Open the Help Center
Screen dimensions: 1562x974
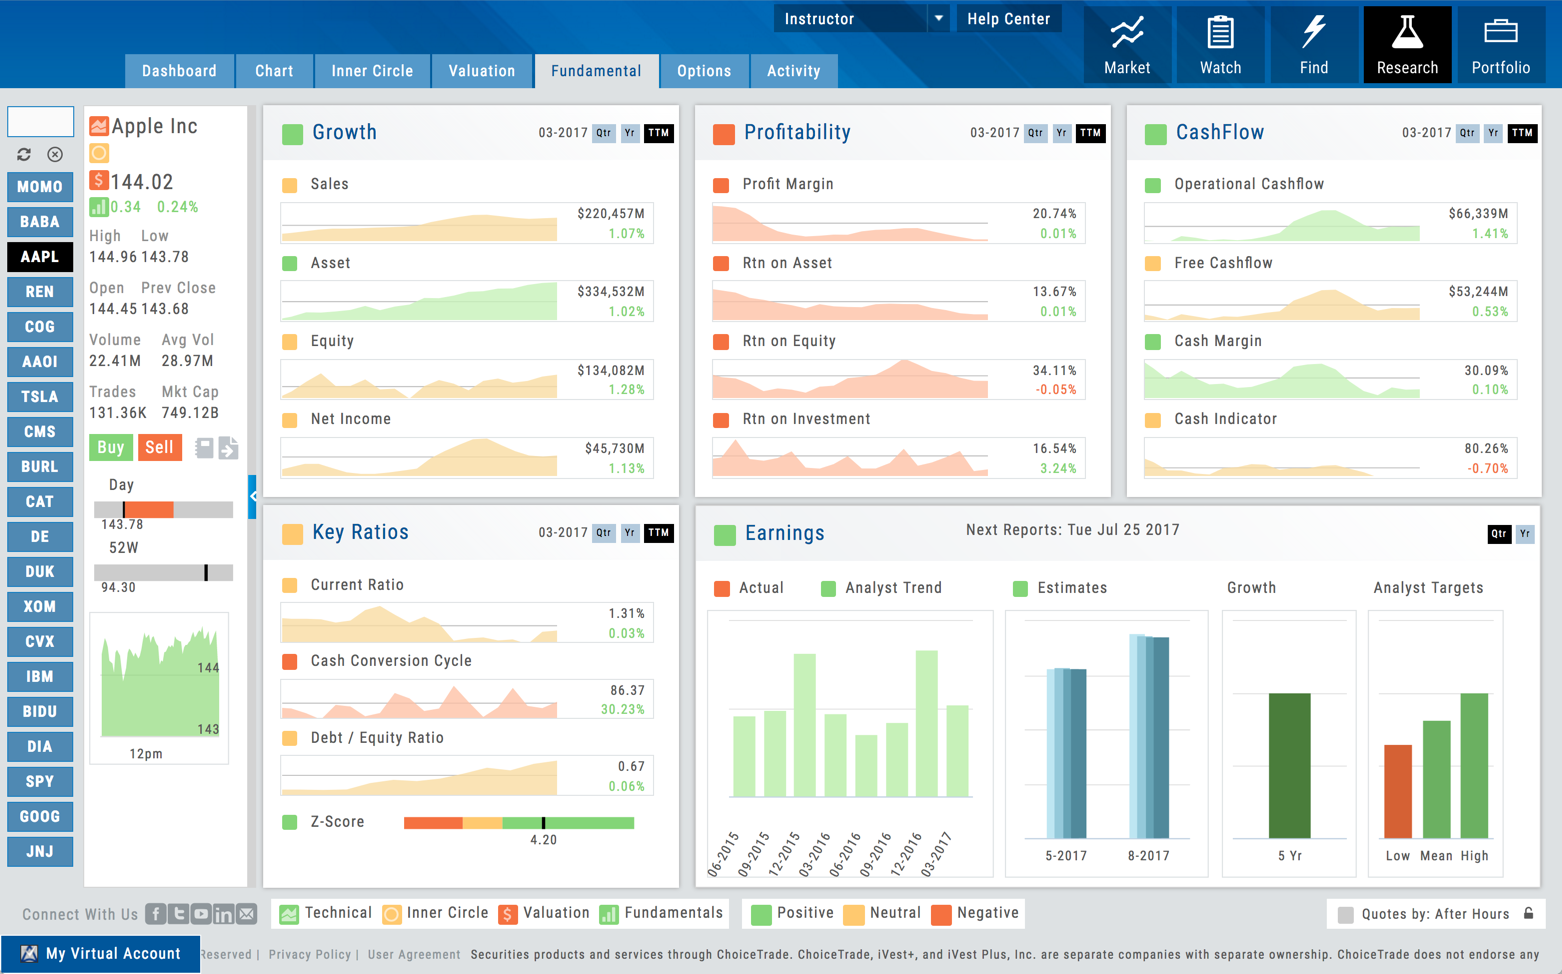click(1008, 19)
